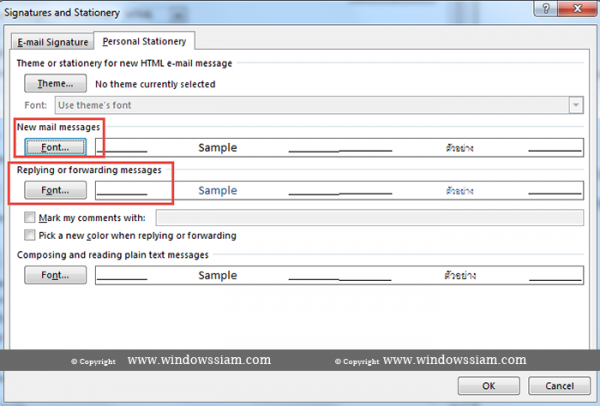Switch to the E-mail Signature tab

point(52,42)
